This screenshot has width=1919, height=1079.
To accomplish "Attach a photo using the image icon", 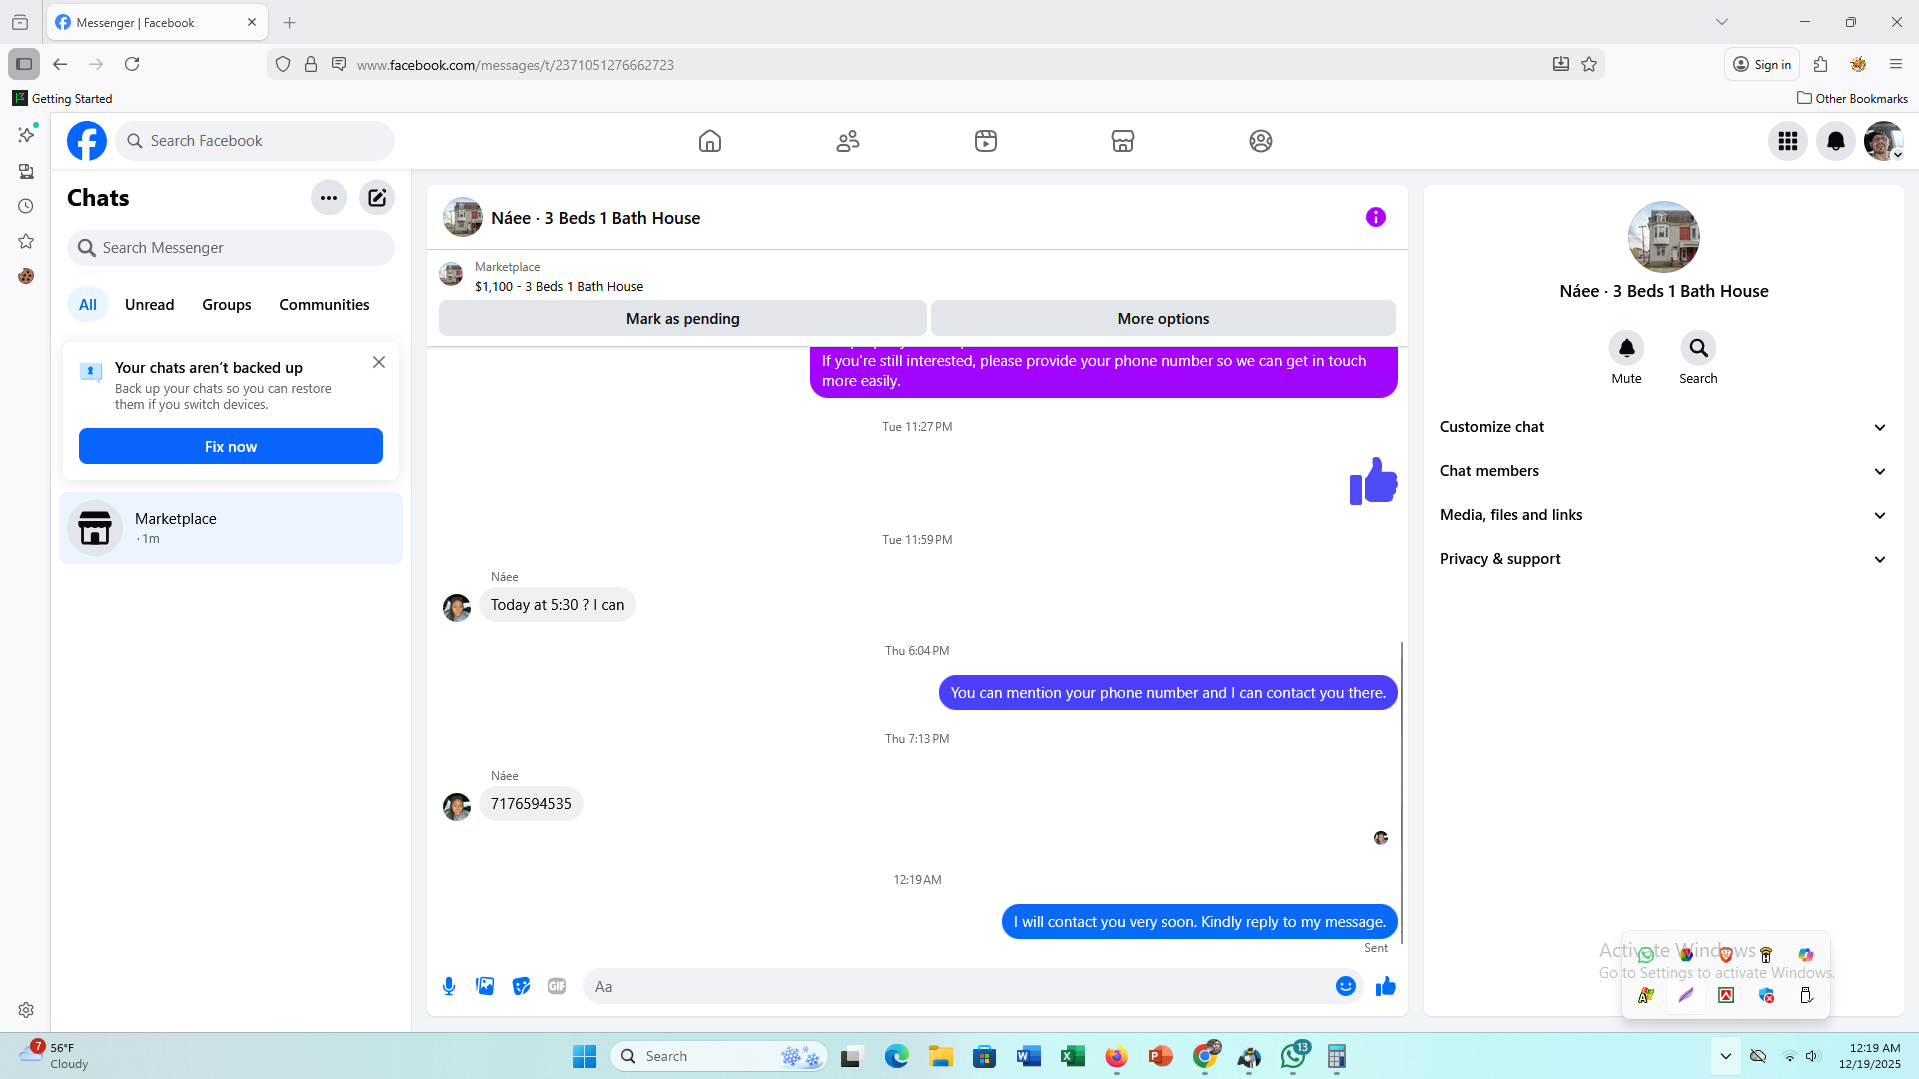I will (x=485, y=986).
